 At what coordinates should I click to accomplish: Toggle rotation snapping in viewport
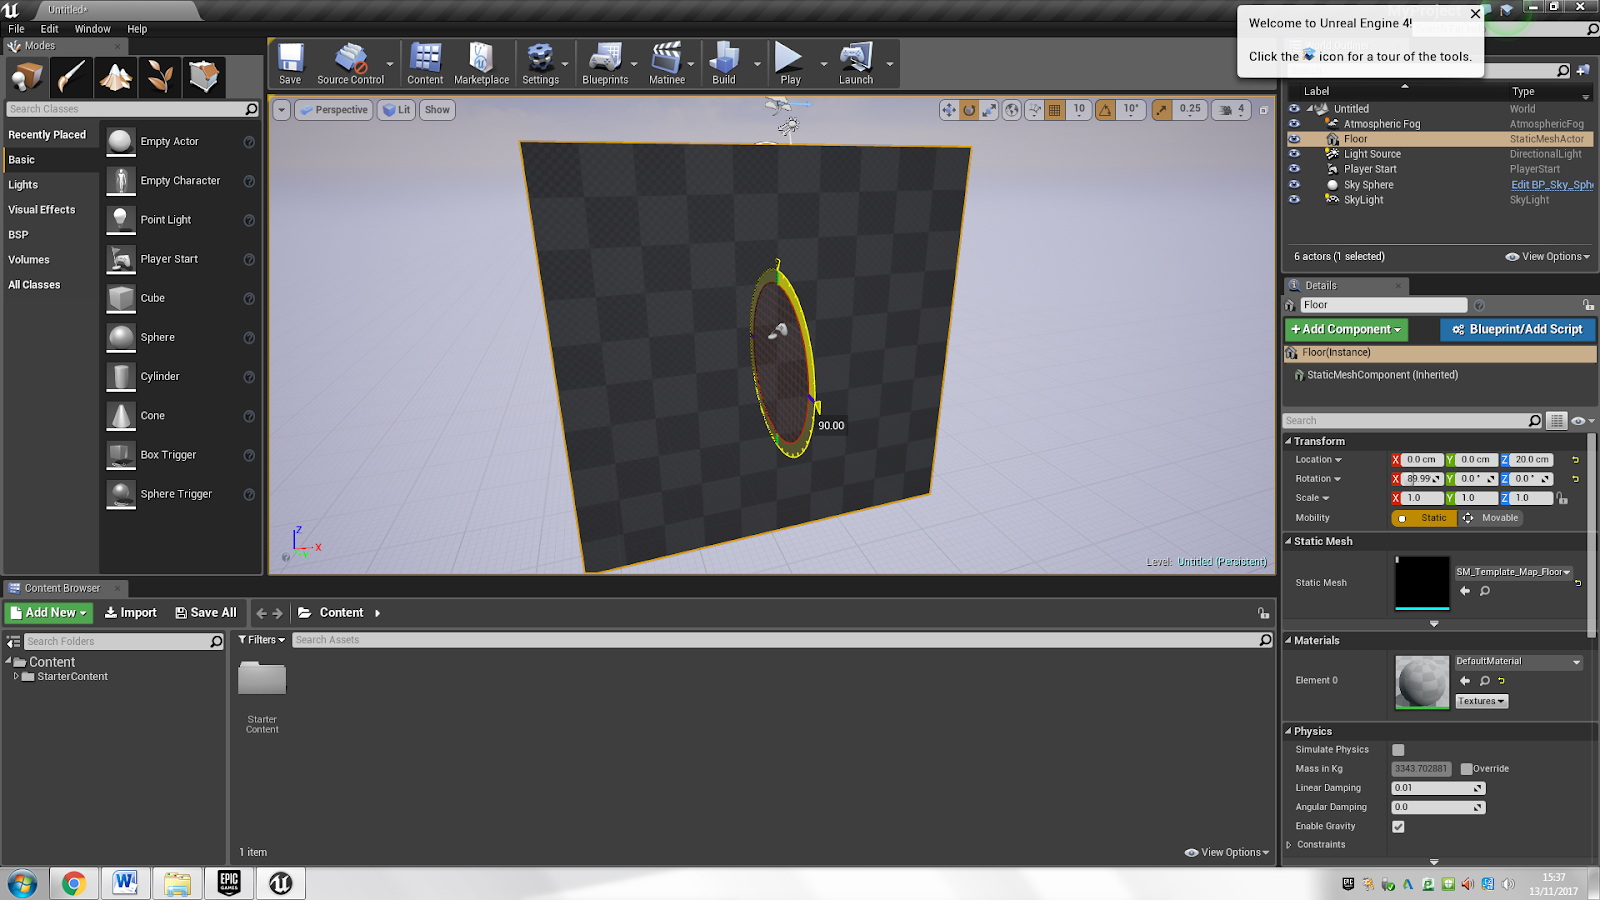pos(1105,110)
